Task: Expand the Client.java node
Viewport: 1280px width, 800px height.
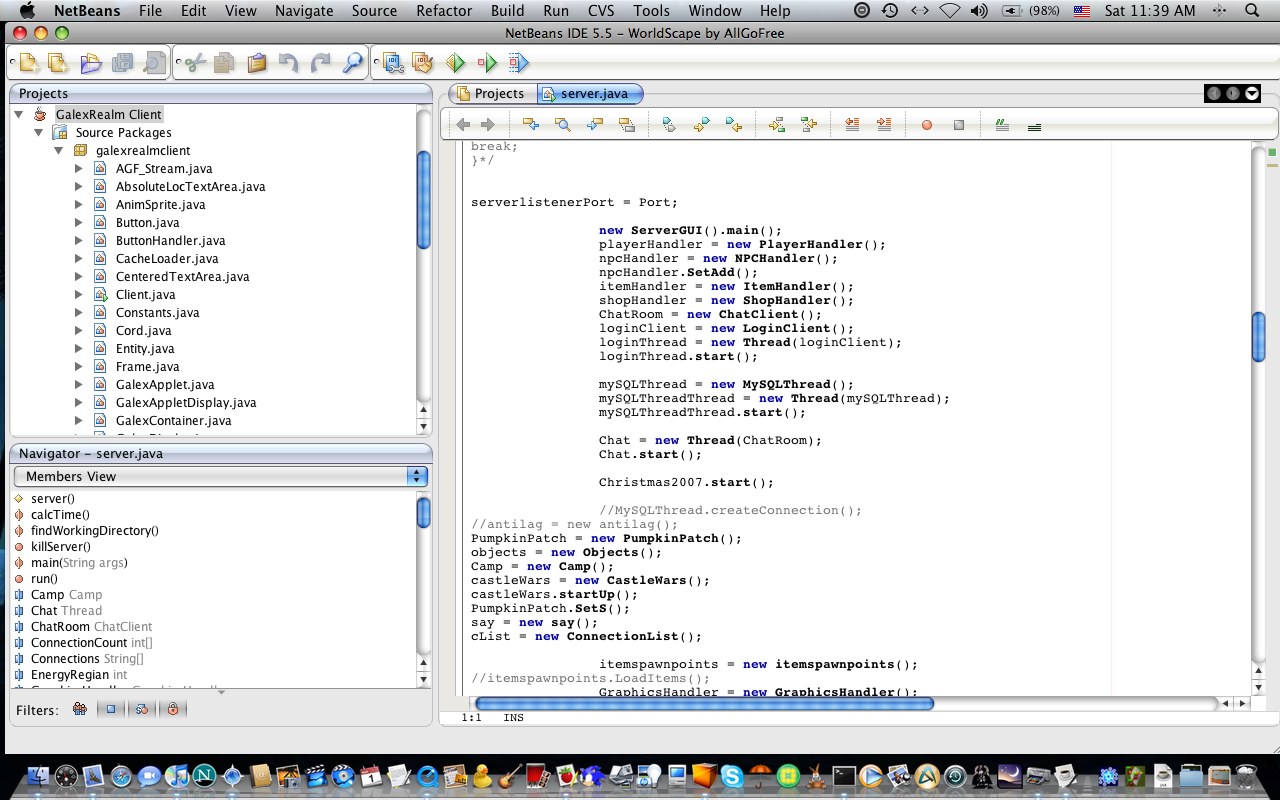Action: [79, 295]
